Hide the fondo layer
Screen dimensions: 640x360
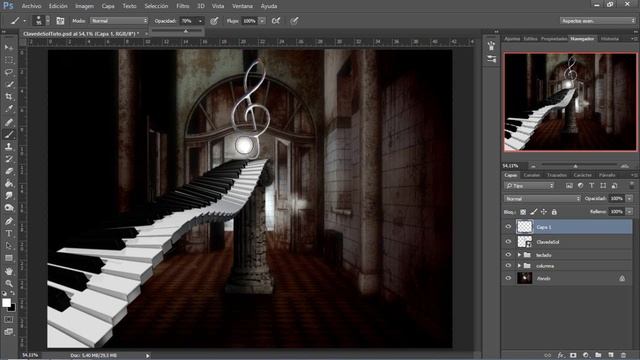tap(508, 278)
